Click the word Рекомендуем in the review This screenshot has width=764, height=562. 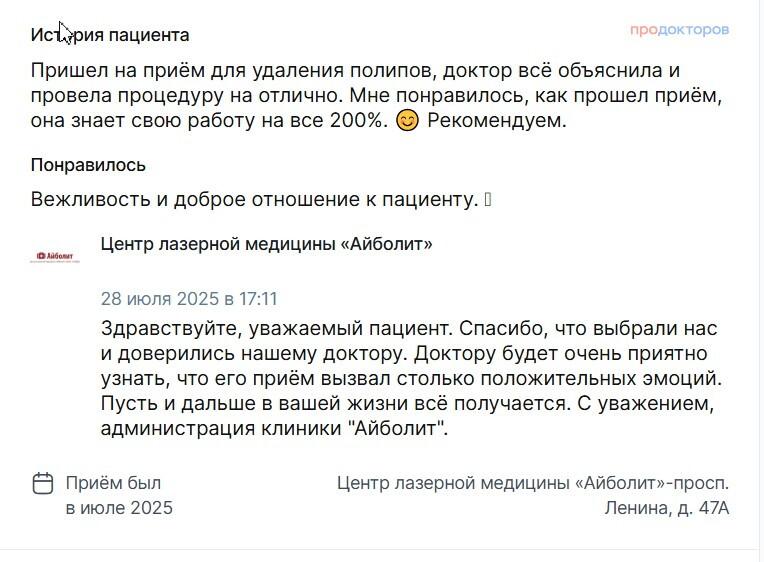pyautogui.click(x=497, y=120)
